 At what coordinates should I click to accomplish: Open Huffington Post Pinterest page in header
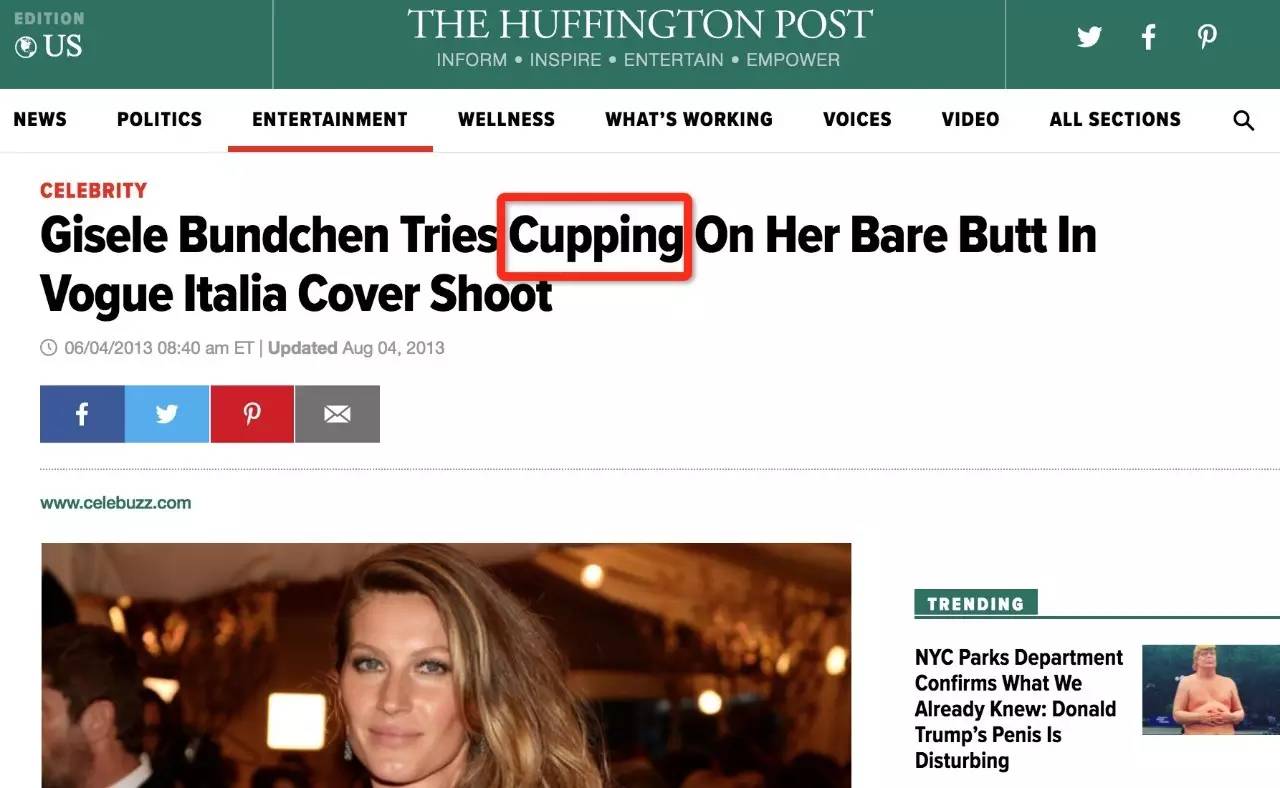[x=1207, y=38]
